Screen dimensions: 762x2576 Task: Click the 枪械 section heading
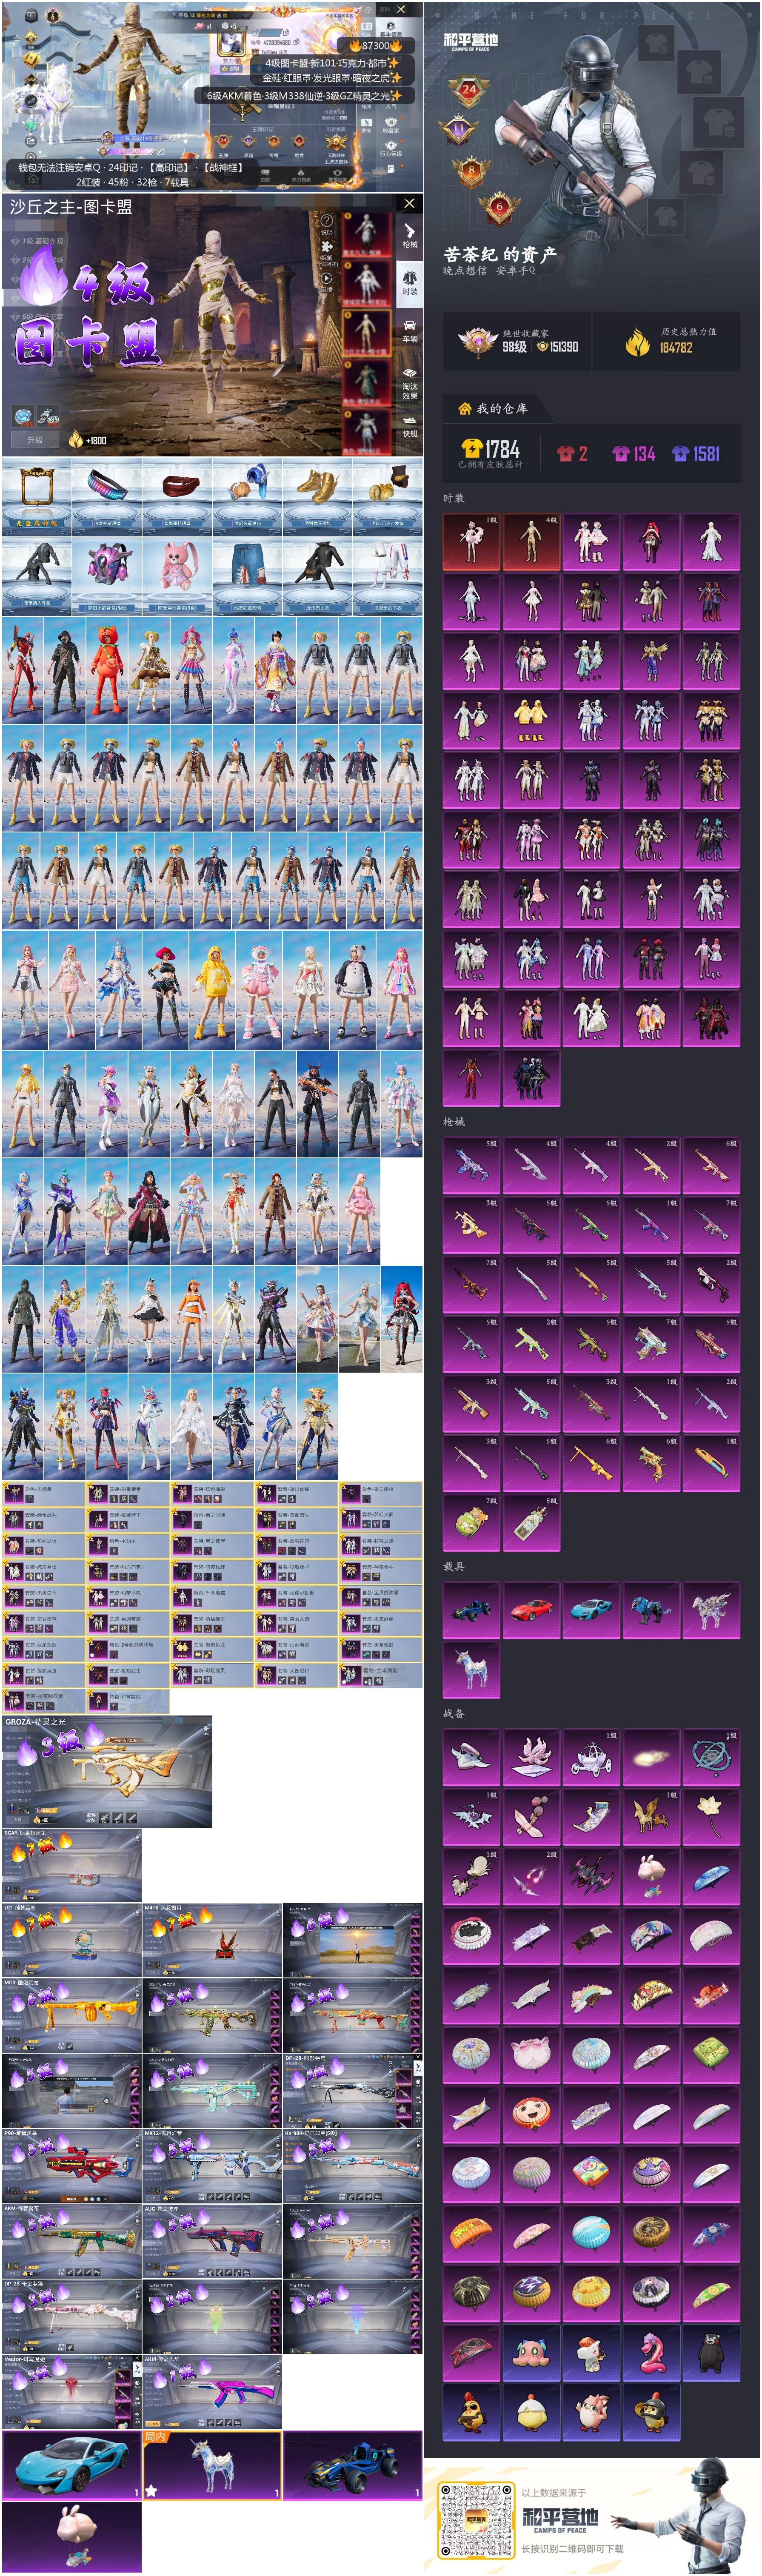coord(454,1122)
